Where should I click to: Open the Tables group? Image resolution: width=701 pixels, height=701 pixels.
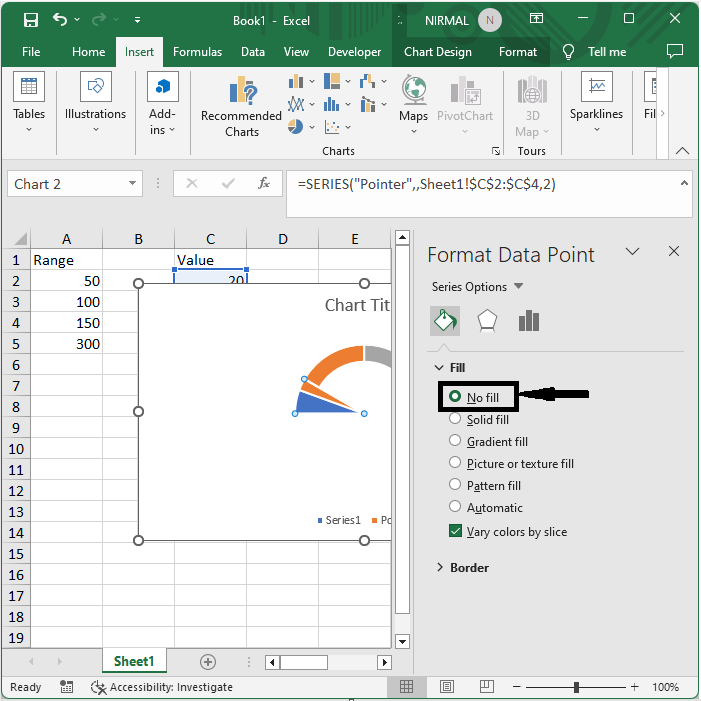[x=29, y=103]
